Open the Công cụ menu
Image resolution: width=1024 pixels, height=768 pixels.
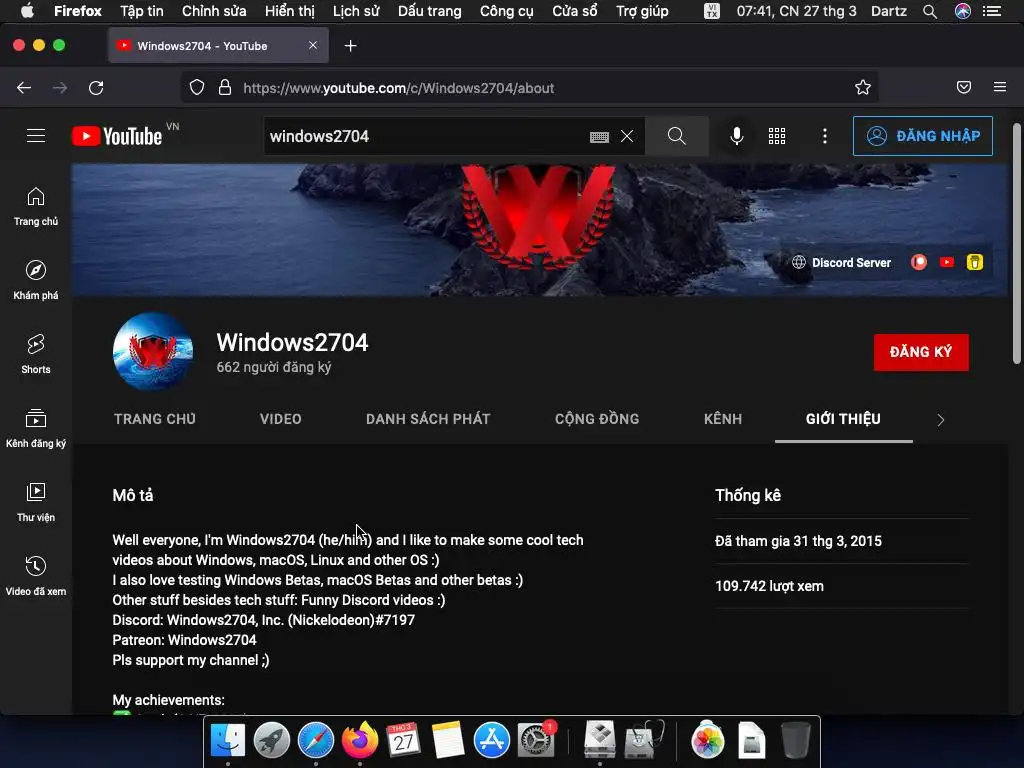pos(507,11)
